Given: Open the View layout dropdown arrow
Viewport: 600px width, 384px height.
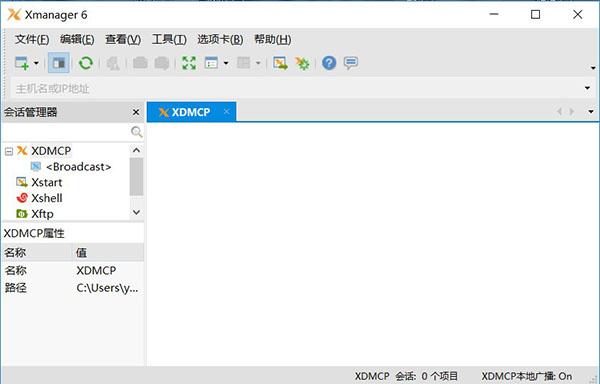Looking at the screenshot, I should pos(226,63).
